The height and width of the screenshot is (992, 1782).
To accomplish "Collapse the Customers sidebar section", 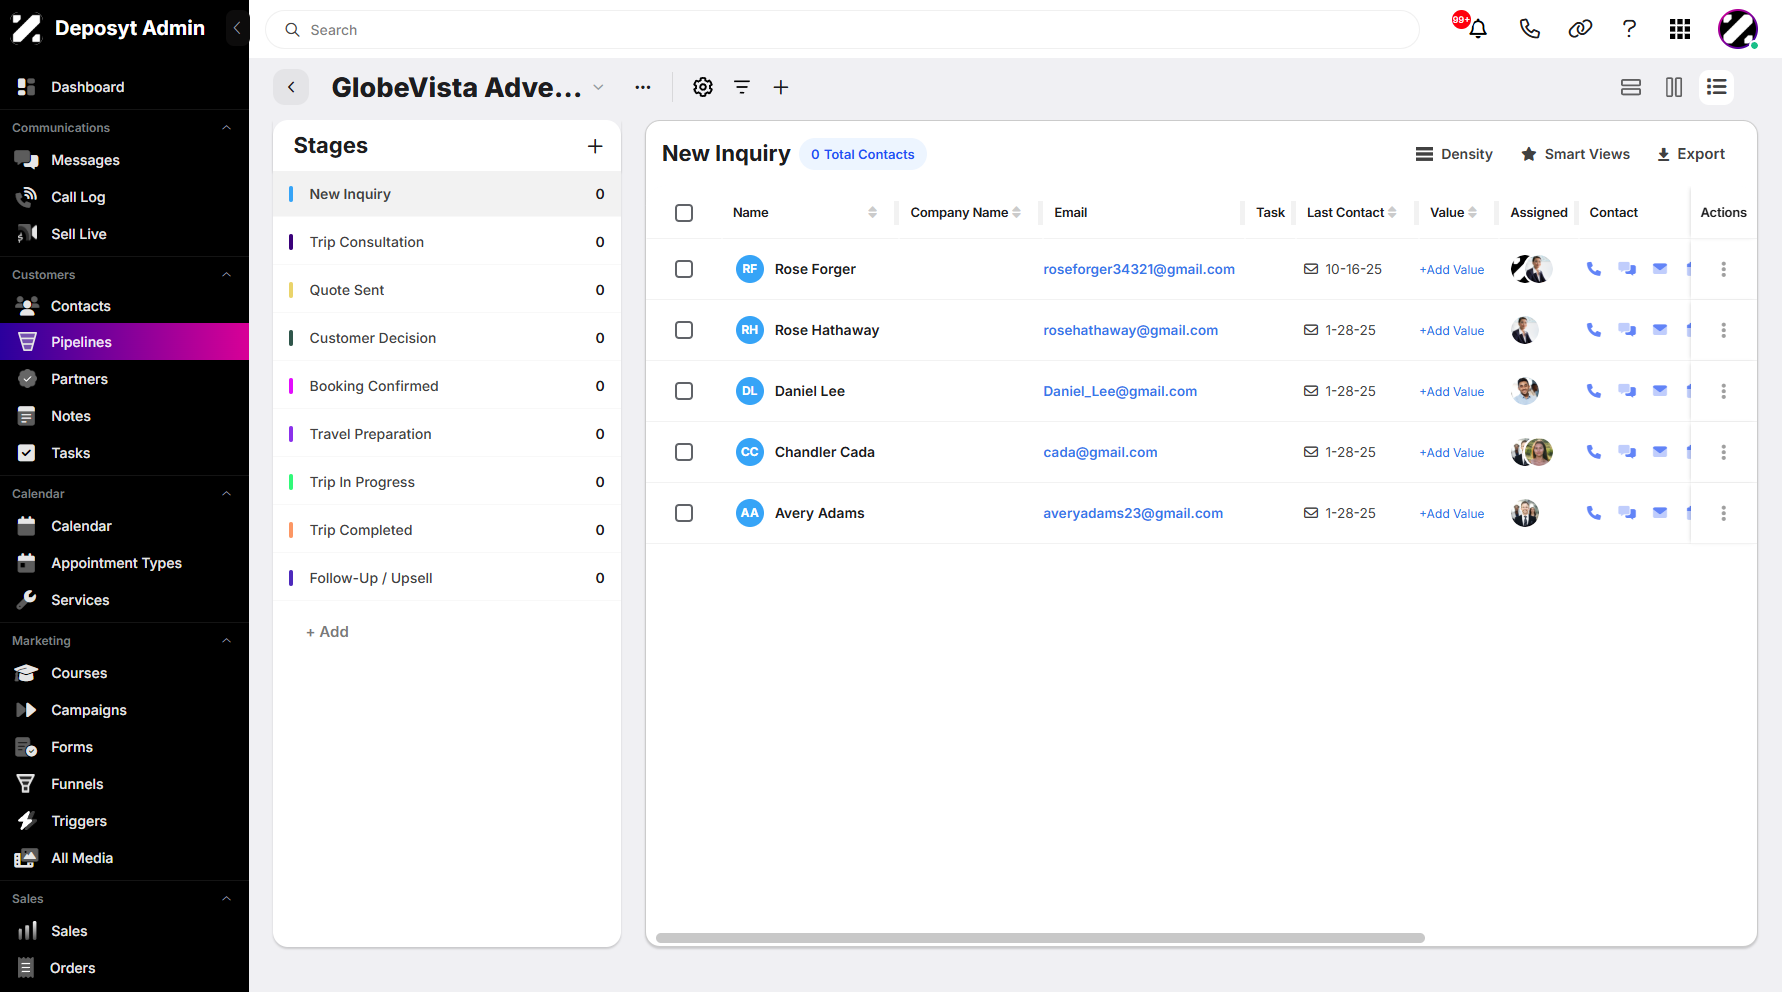I will 226,275.
